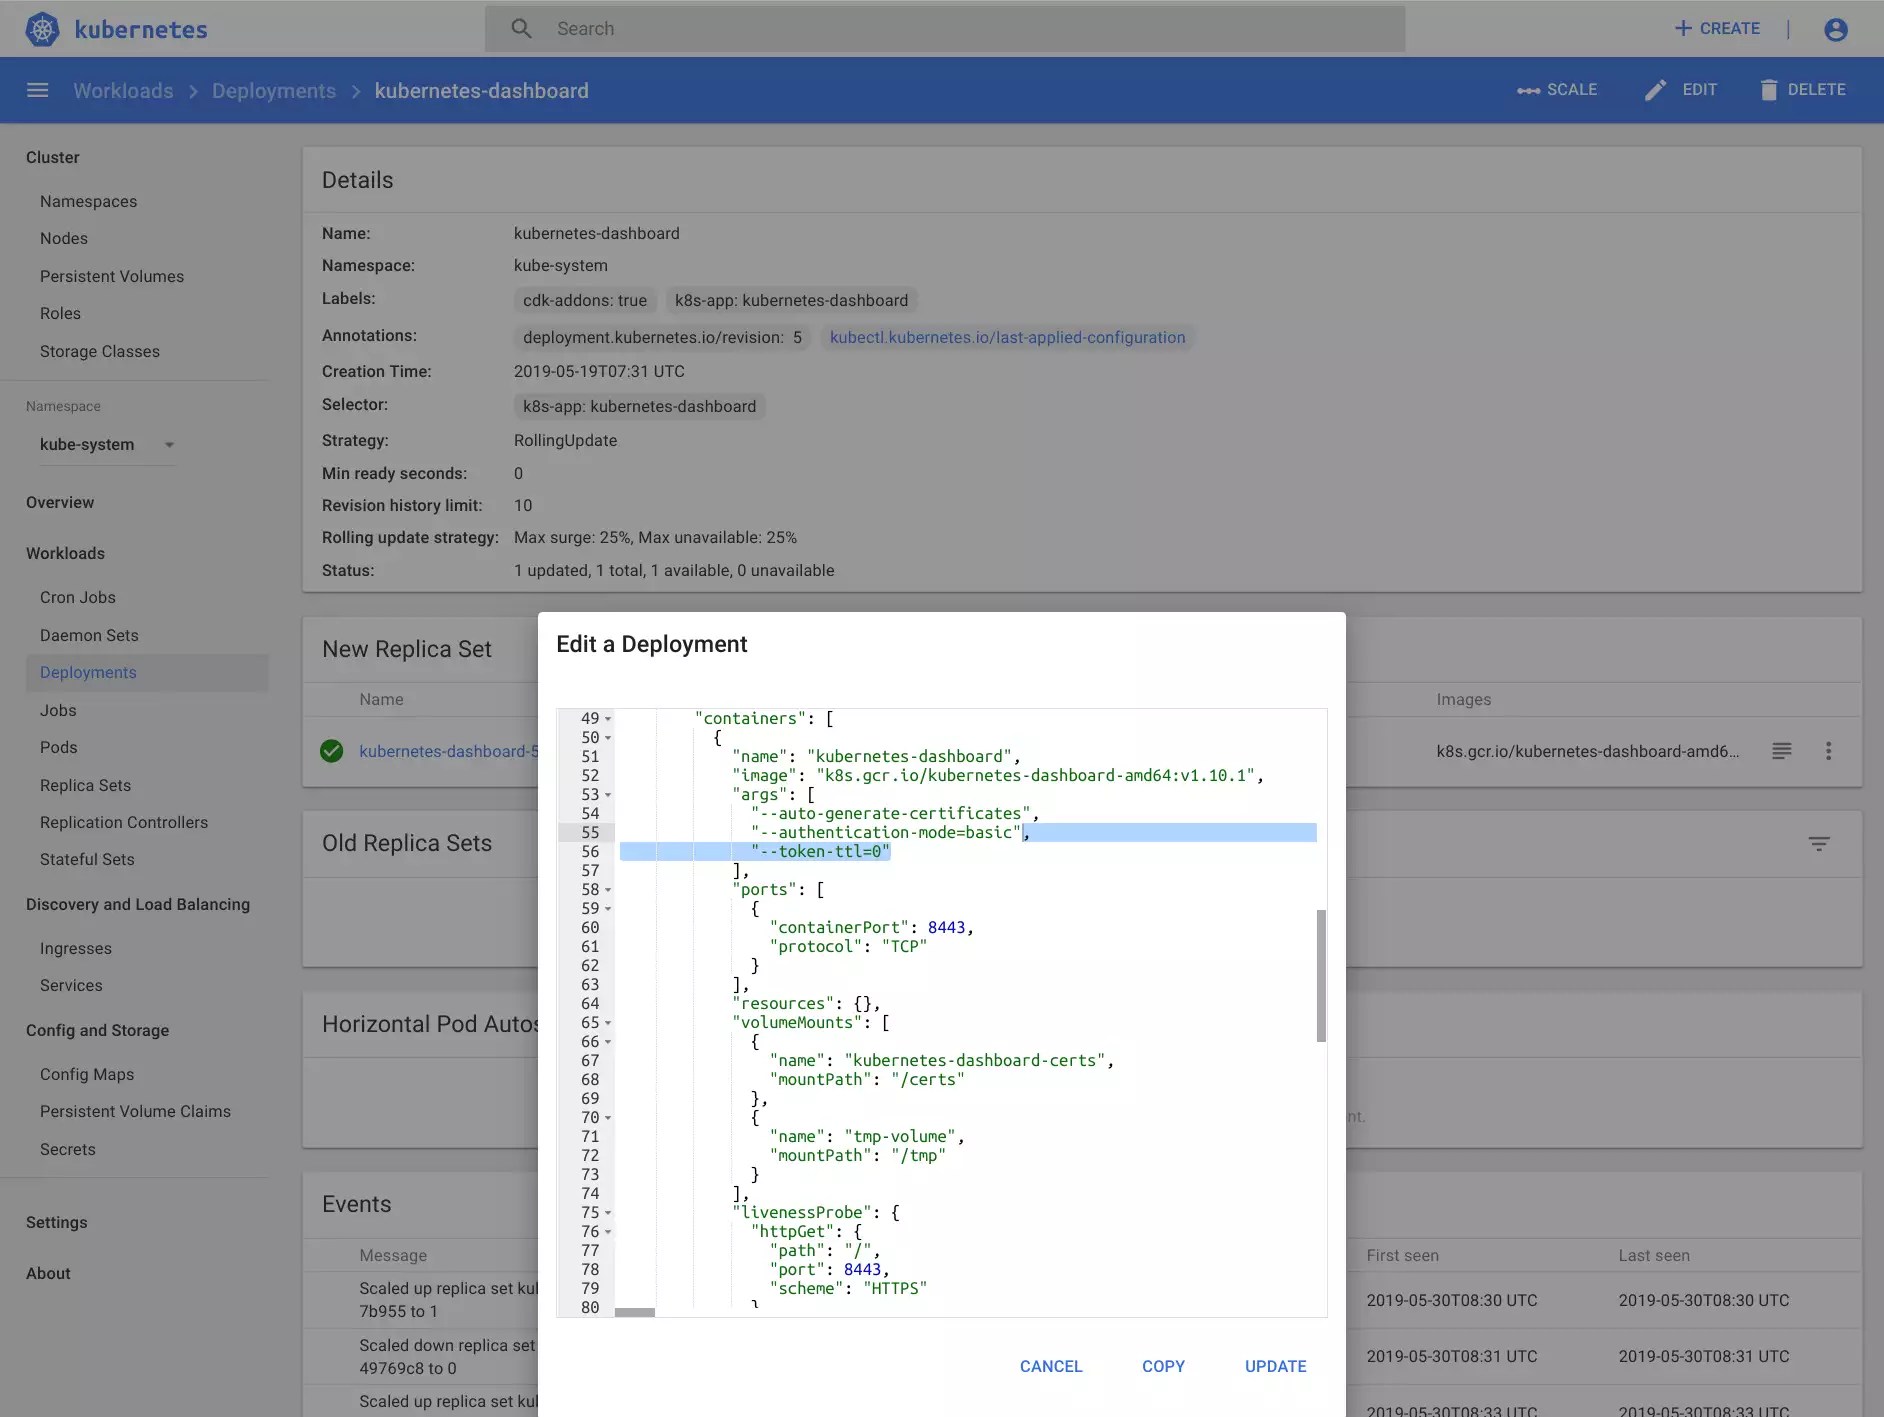Open Replica Sets in the sidebar
This screenshot has height=1417, width=1884.
click(85, 785)
